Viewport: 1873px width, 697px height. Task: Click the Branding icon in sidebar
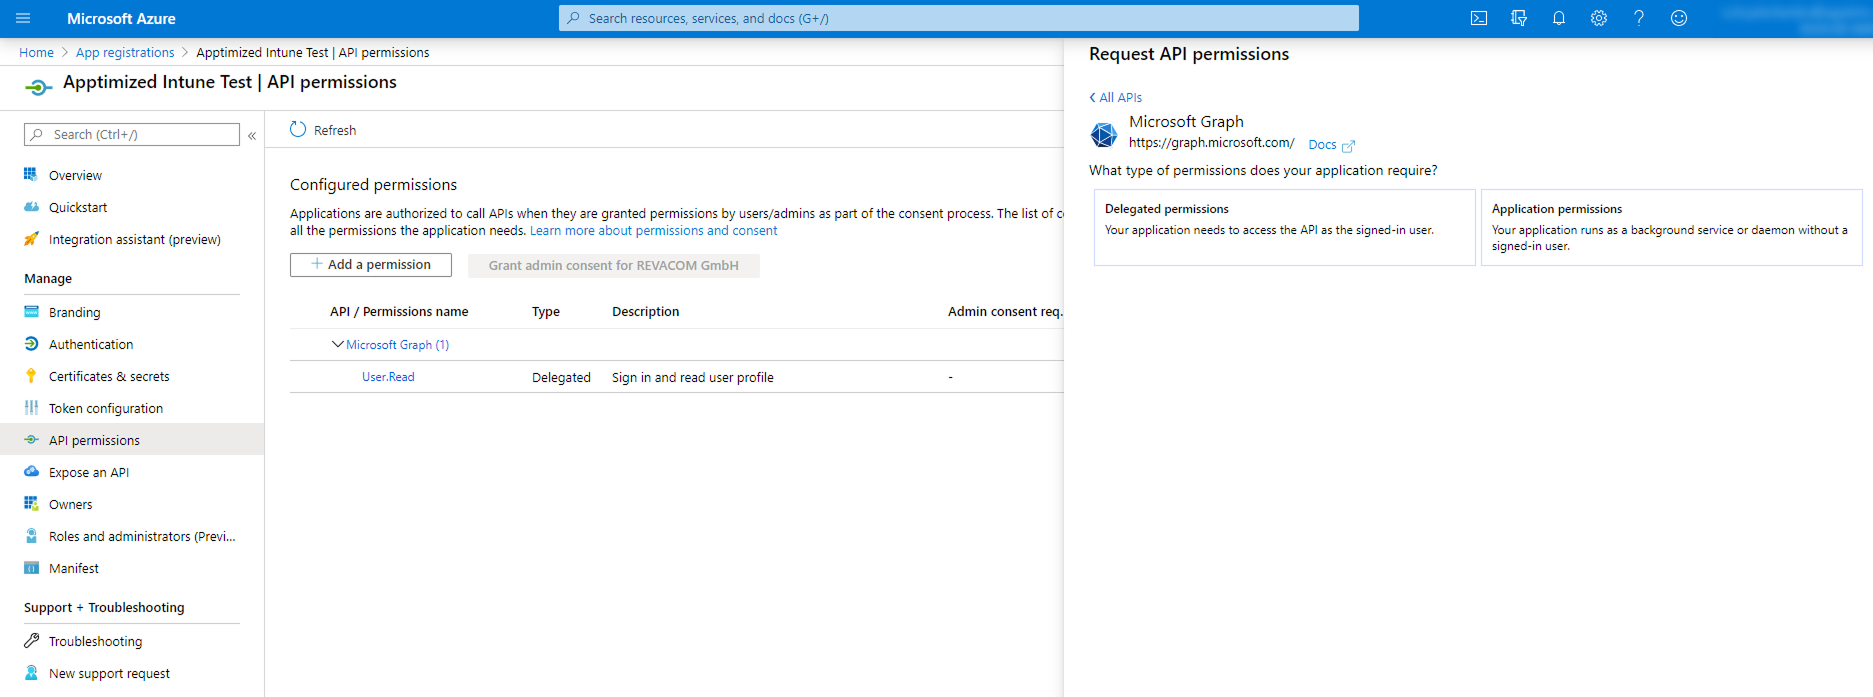click(31, 312)
